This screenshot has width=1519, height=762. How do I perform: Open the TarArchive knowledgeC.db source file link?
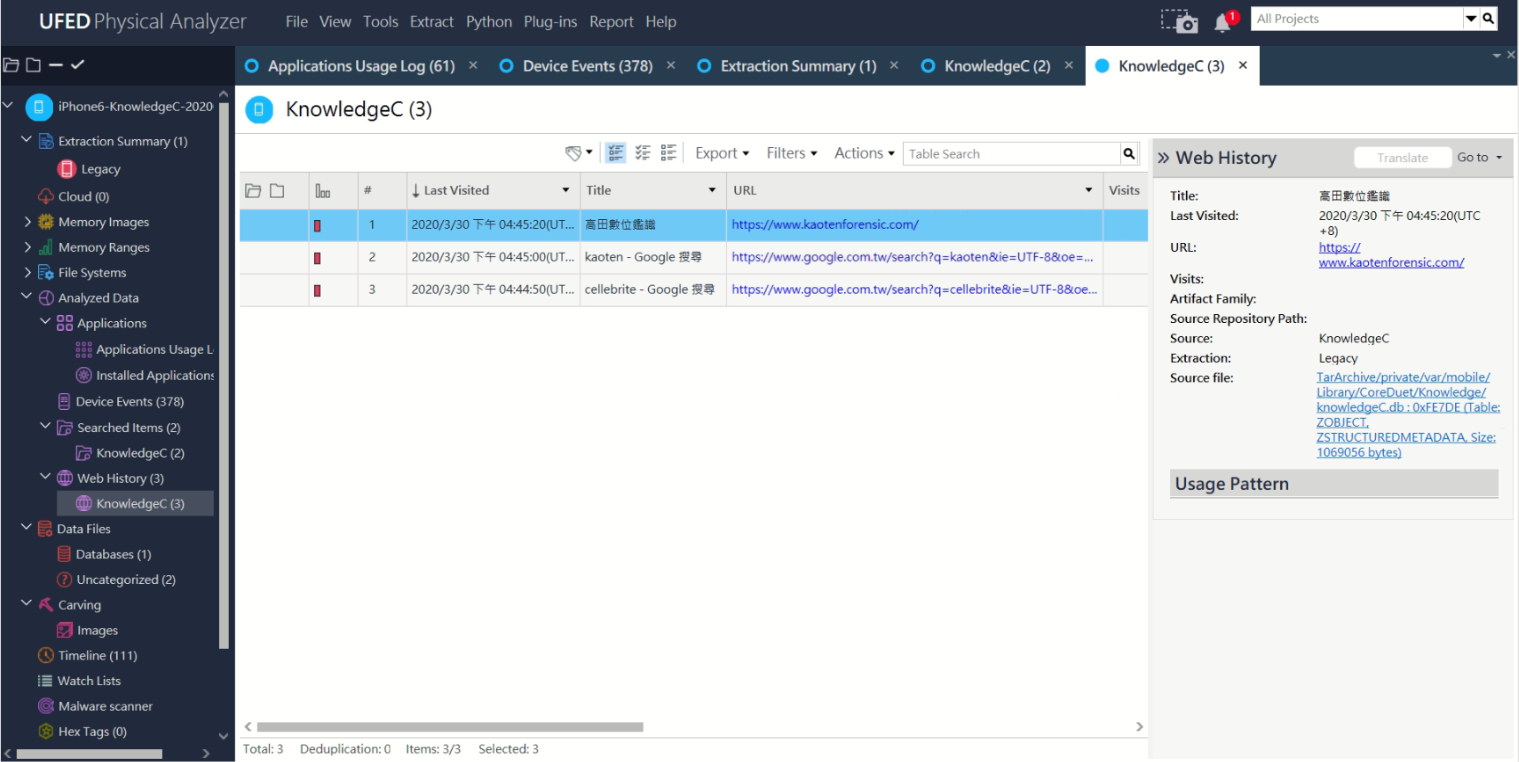coord(1407,415)
